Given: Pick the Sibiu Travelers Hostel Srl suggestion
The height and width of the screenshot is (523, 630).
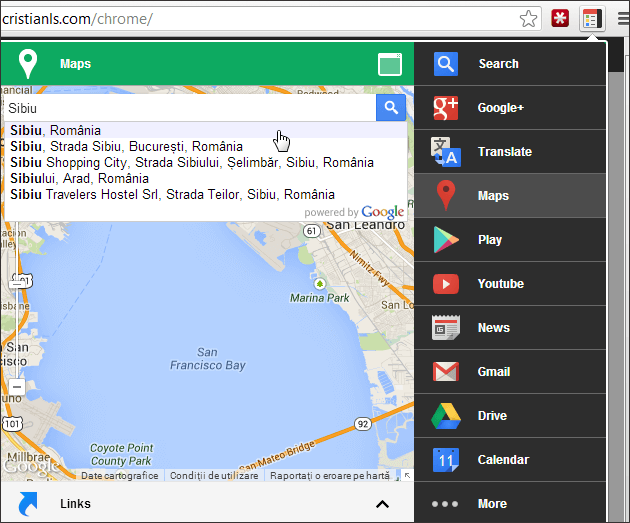Looking at the screenshot, I should [x=172, y=194].
